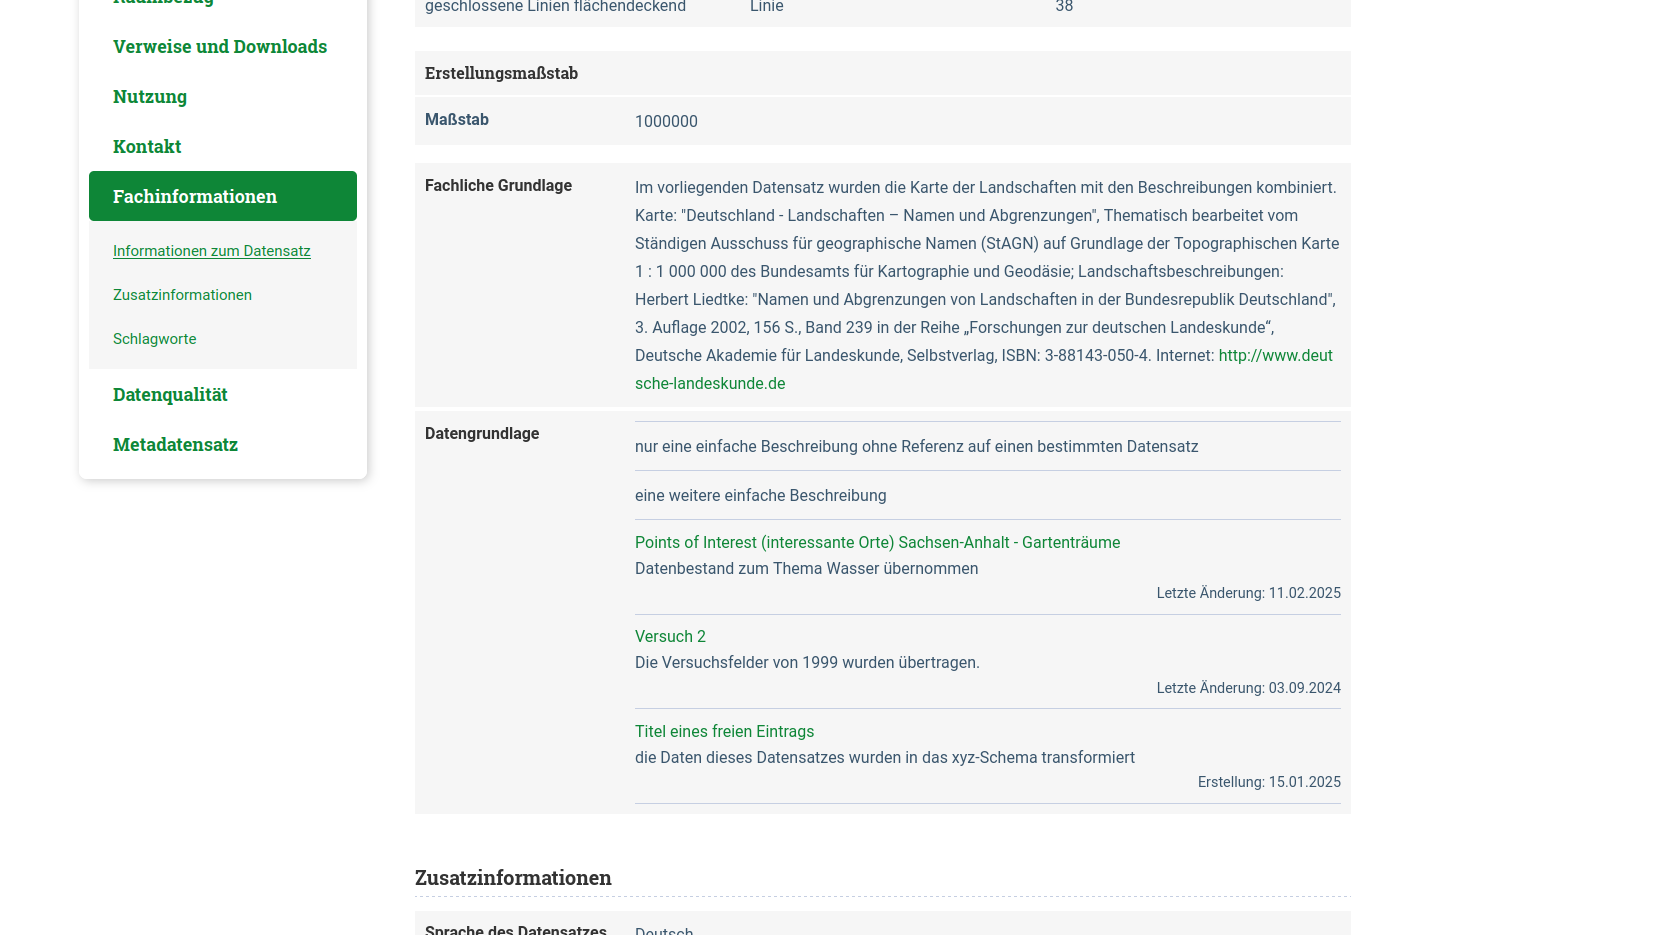Click the Erstellung 15.01.2025 date text

click(x=1269, y=783)
